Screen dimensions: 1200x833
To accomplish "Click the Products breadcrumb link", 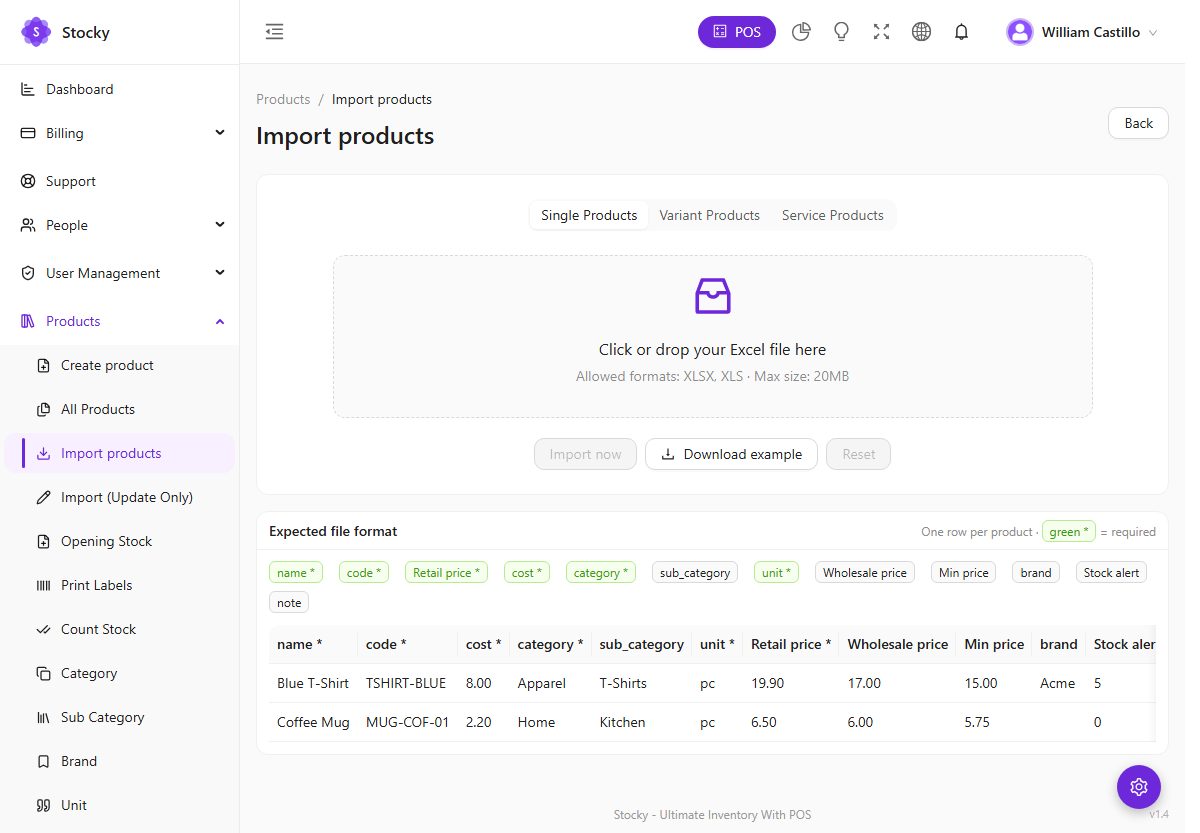I will (283, 99).
